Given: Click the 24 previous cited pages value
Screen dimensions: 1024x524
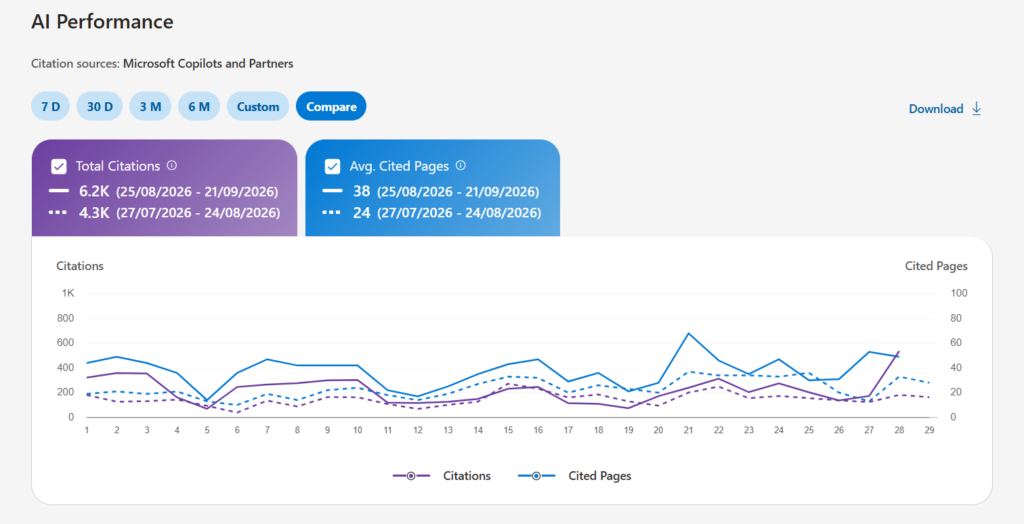Looking at the screenshot, I should tap(362, 212).
